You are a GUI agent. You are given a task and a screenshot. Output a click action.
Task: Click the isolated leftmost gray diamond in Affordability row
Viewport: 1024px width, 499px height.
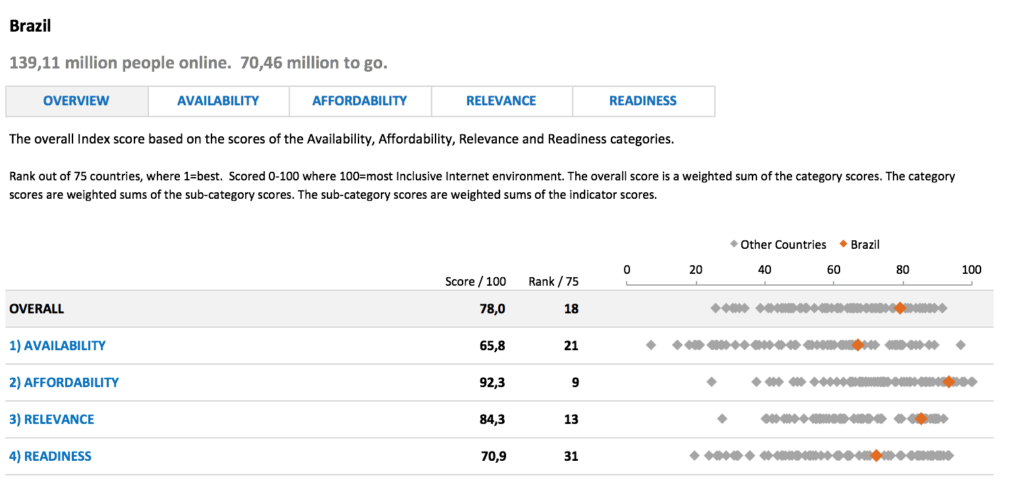(x=712, y=382)
